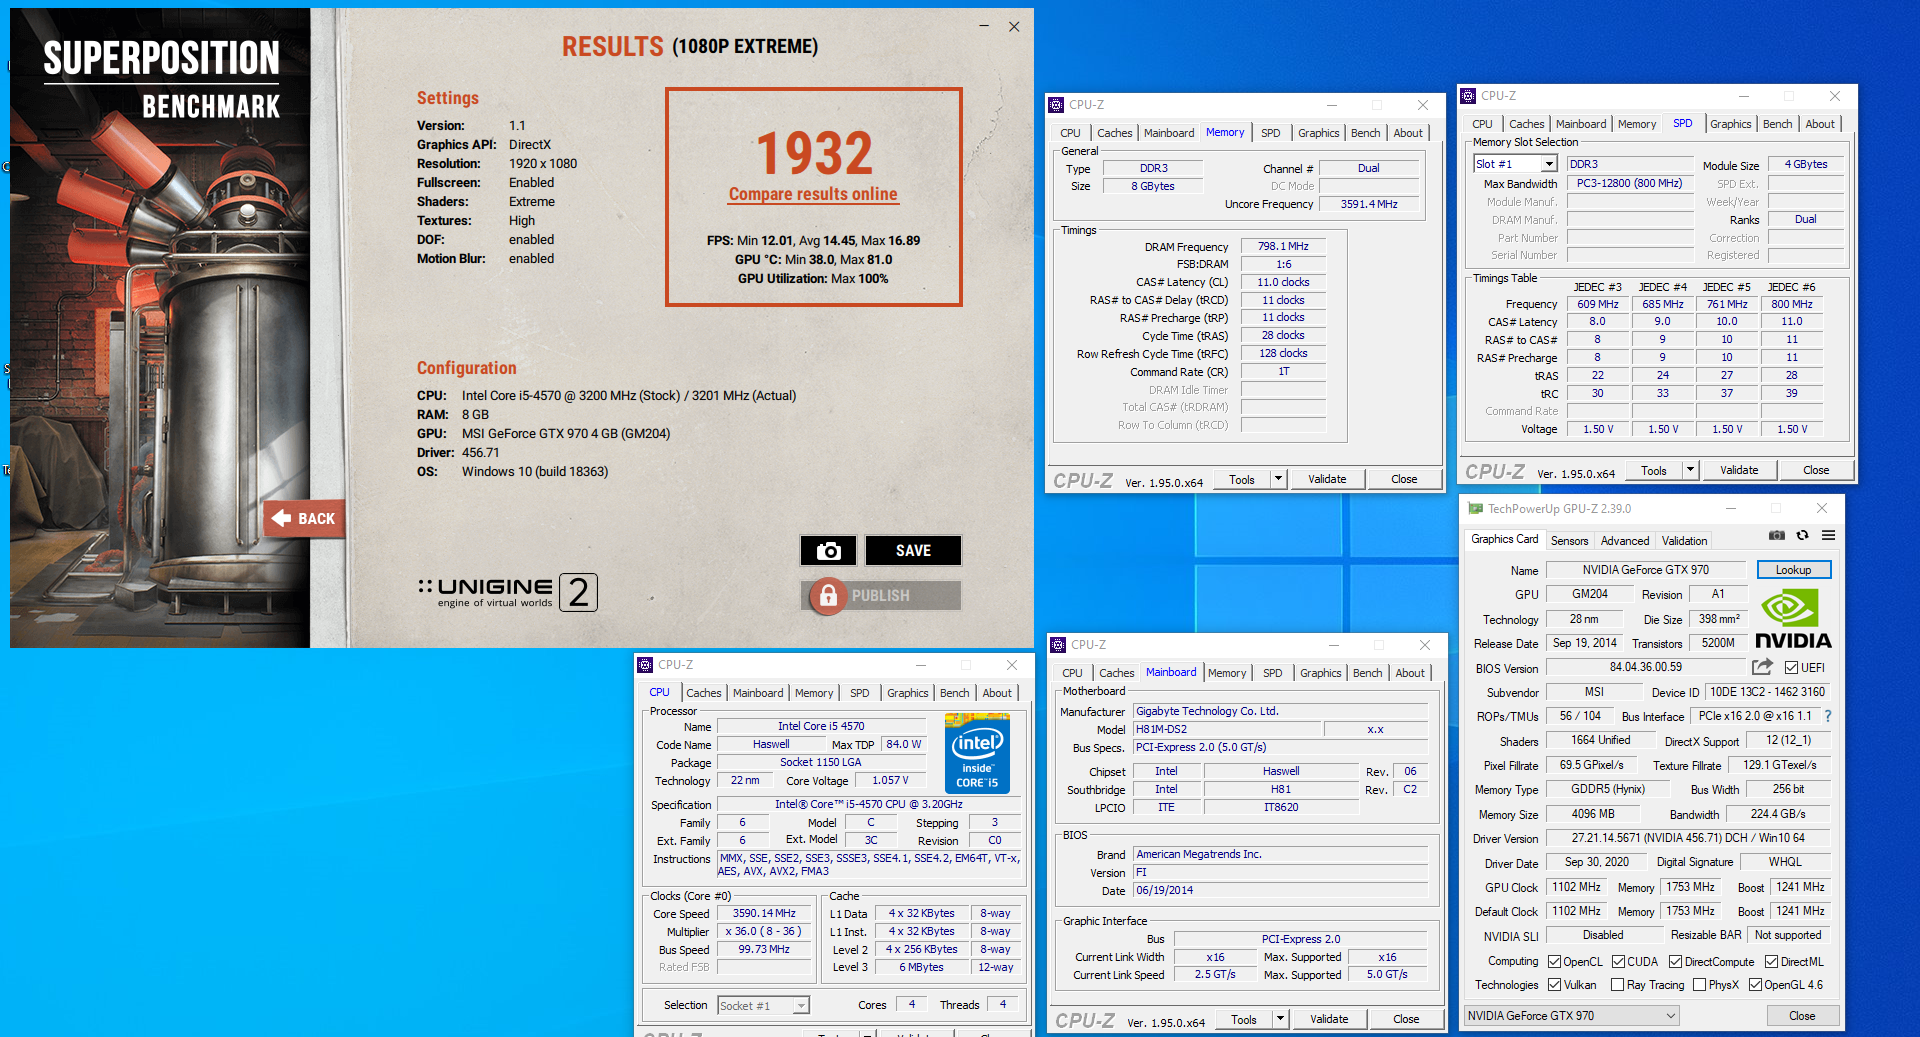This screenshot has height=1037, width=1920.
Task: Toggle the PhysX checkbox in GPU-Z
Action: 1699,985
